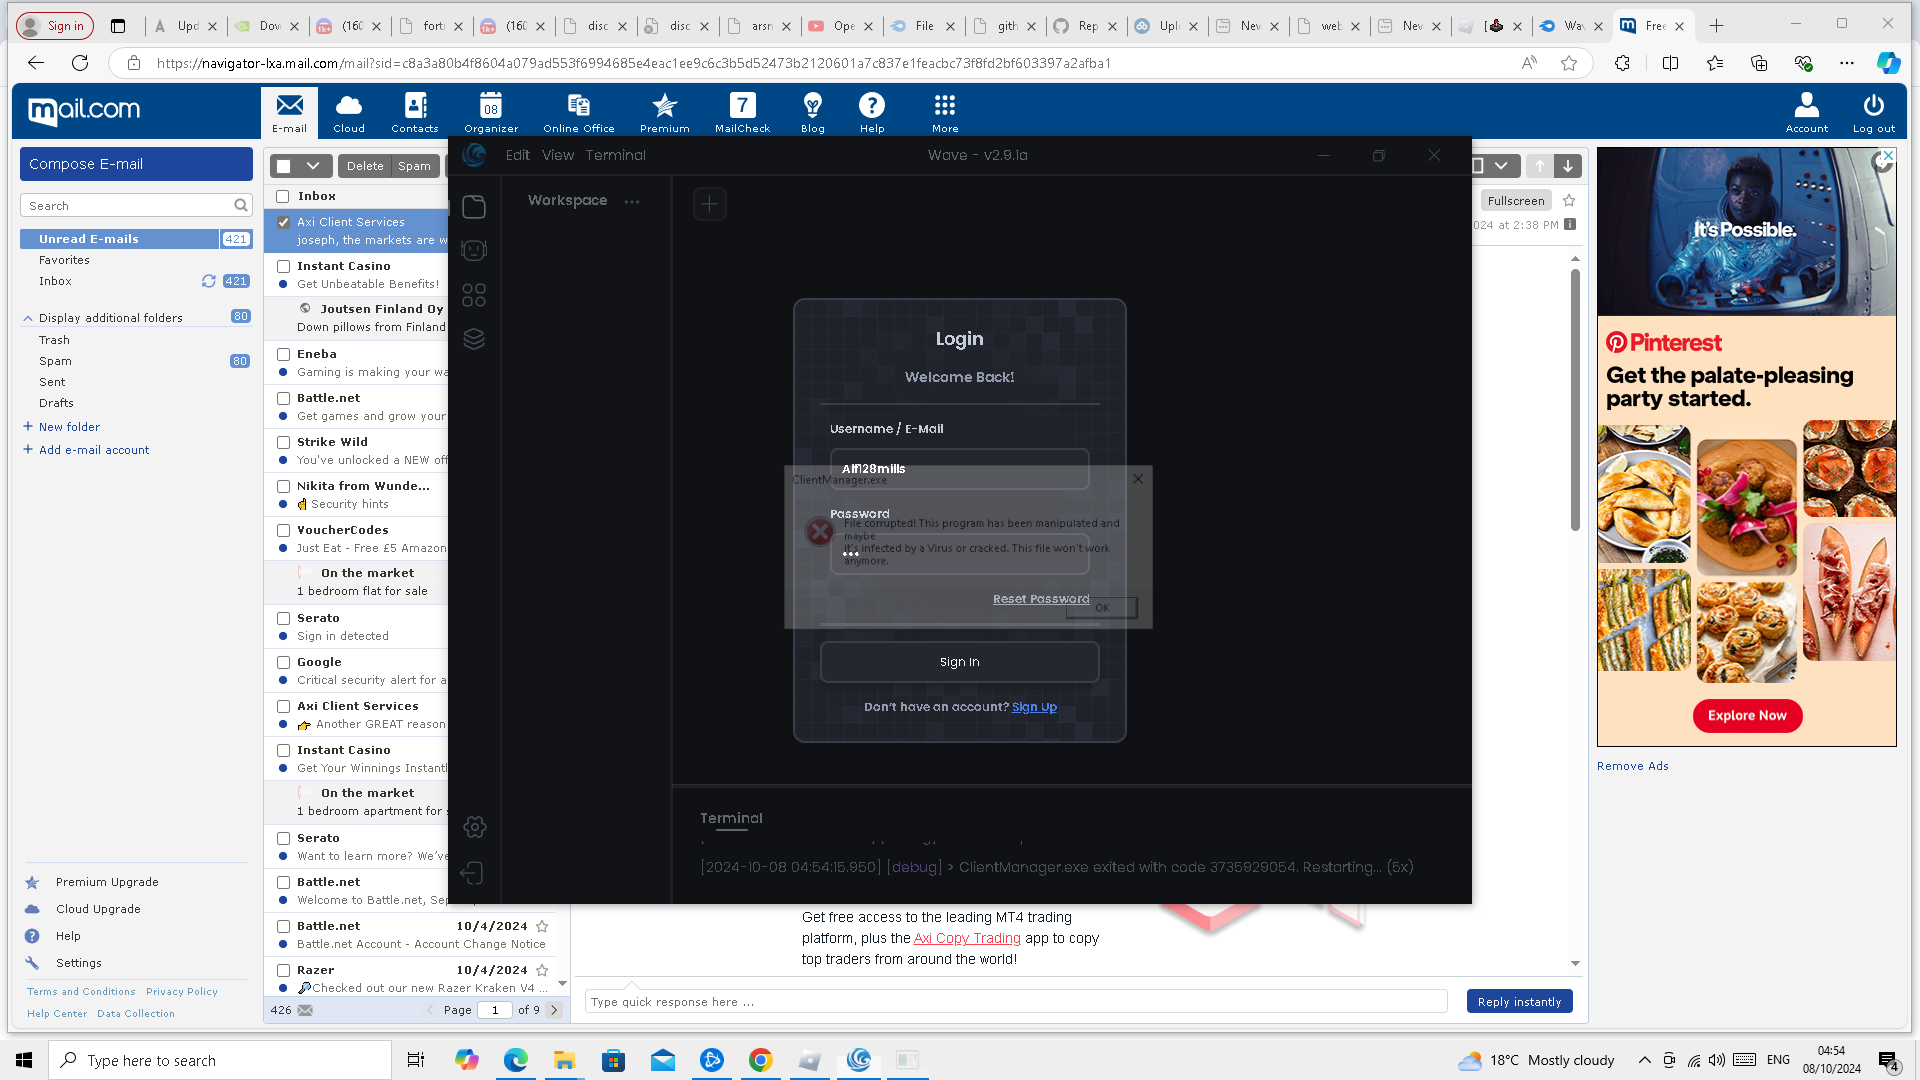The image size is (1920, 1080).
Task: Click the Compose E-mail button
Action: click(136, 164)
